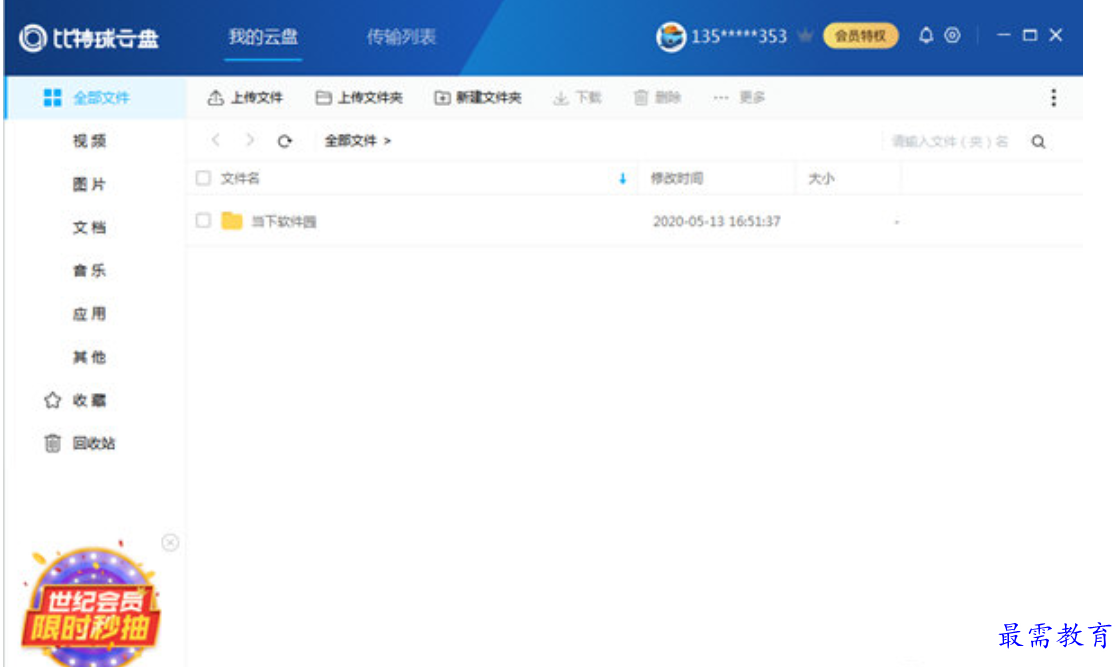Maximize the cloud disk window
This screenshot has width=1120, height=667.
coord(1029,35)
